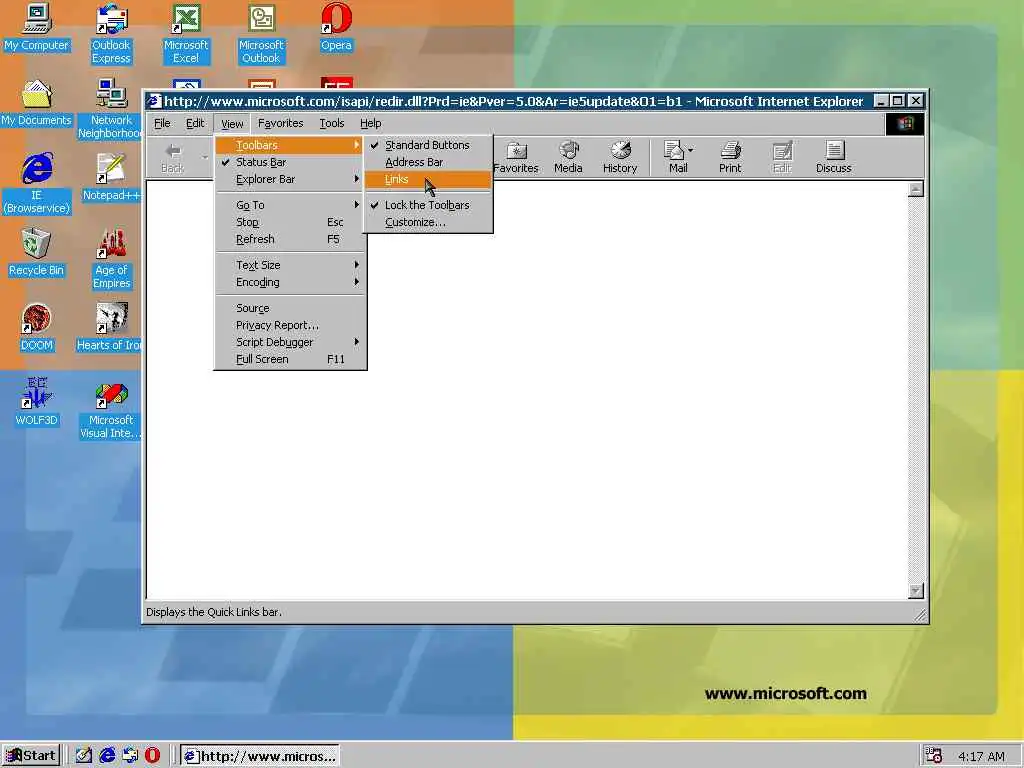Toggle Lock the Toolbars option
The width and height of the screenshot is (1024, 768).
point(428,205)
